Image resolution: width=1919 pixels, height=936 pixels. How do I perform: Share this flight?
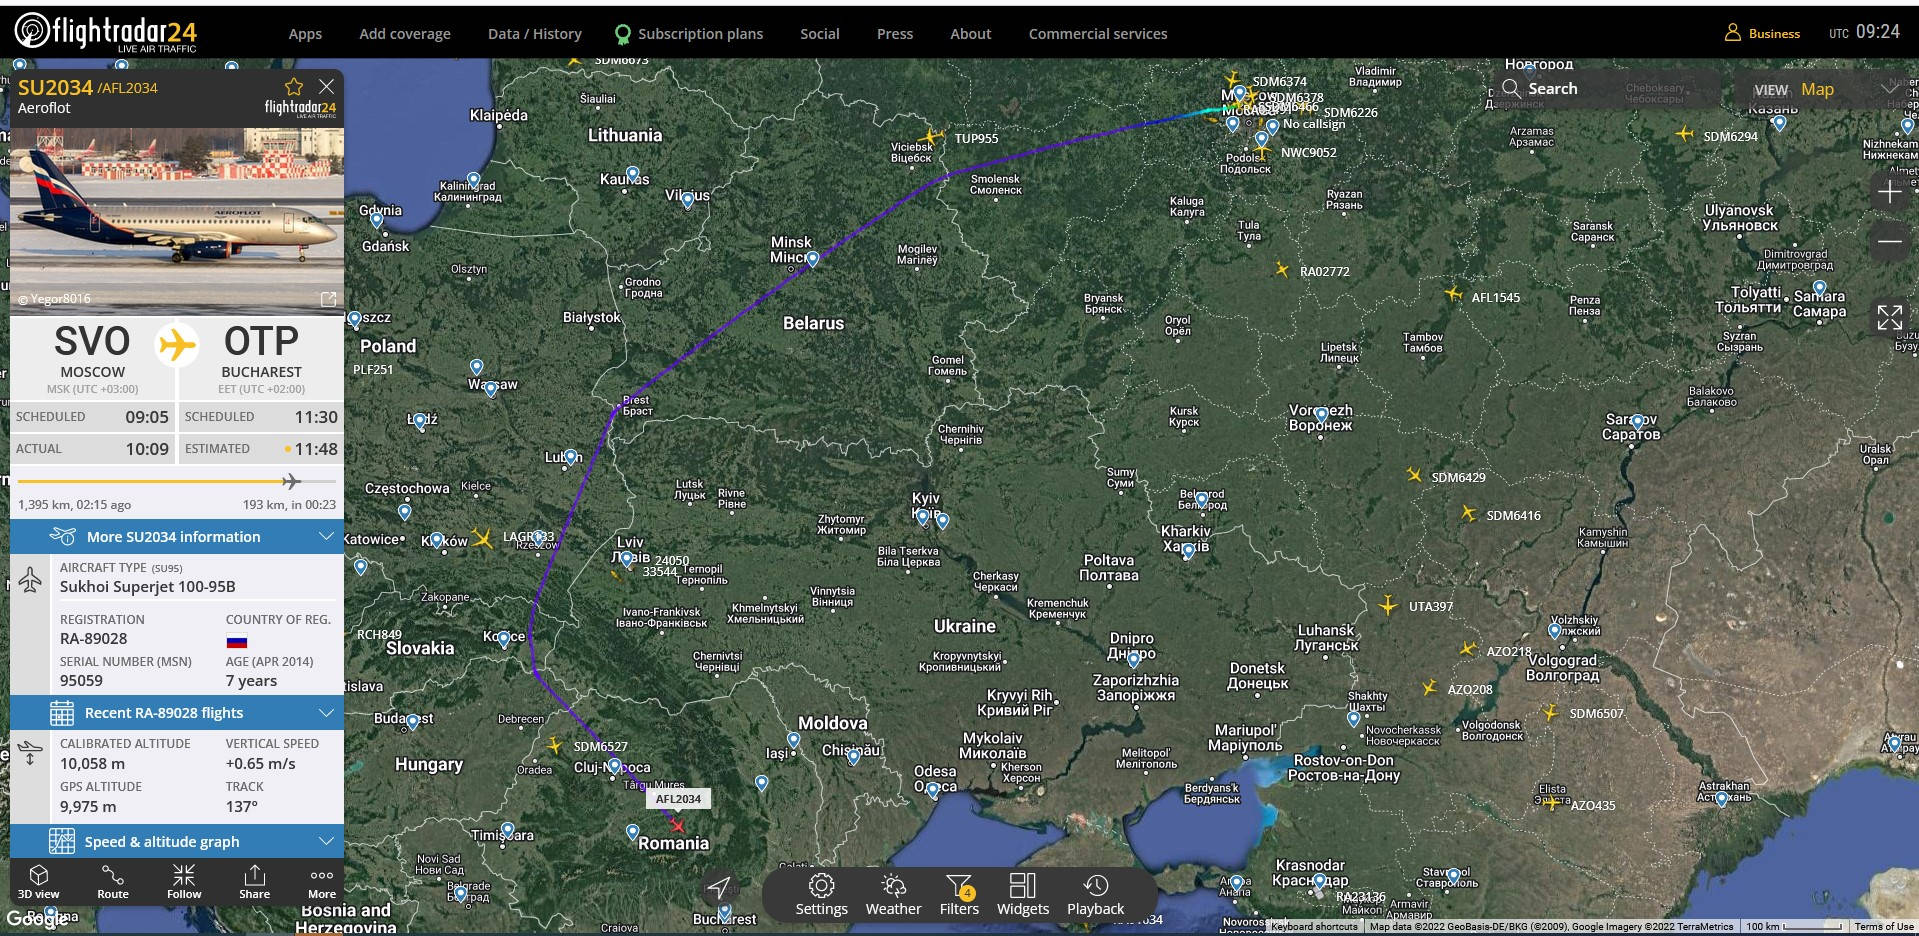(254, 882)
